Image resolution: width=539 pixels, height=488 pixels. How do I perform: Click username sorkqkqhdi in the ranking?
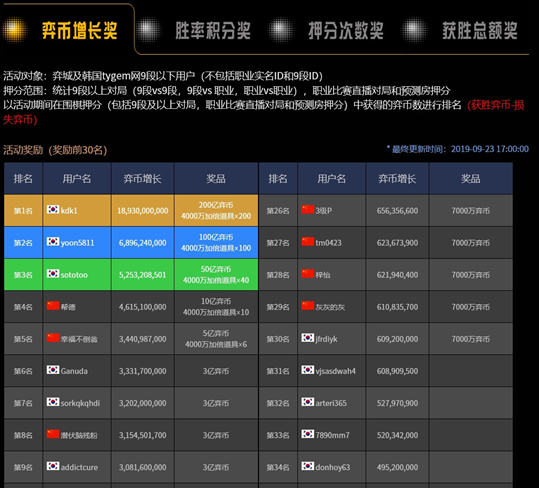pyautogui.click(x=80, y=403)
